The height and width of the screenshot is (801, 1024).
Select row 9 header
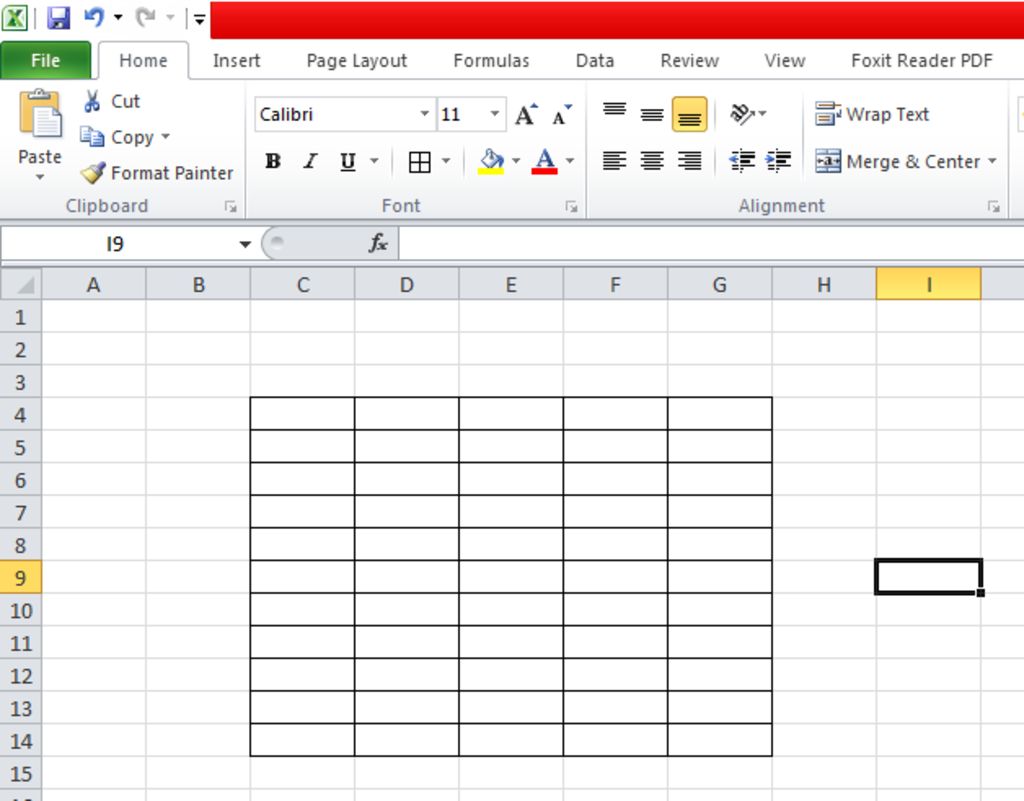(20, 577)
